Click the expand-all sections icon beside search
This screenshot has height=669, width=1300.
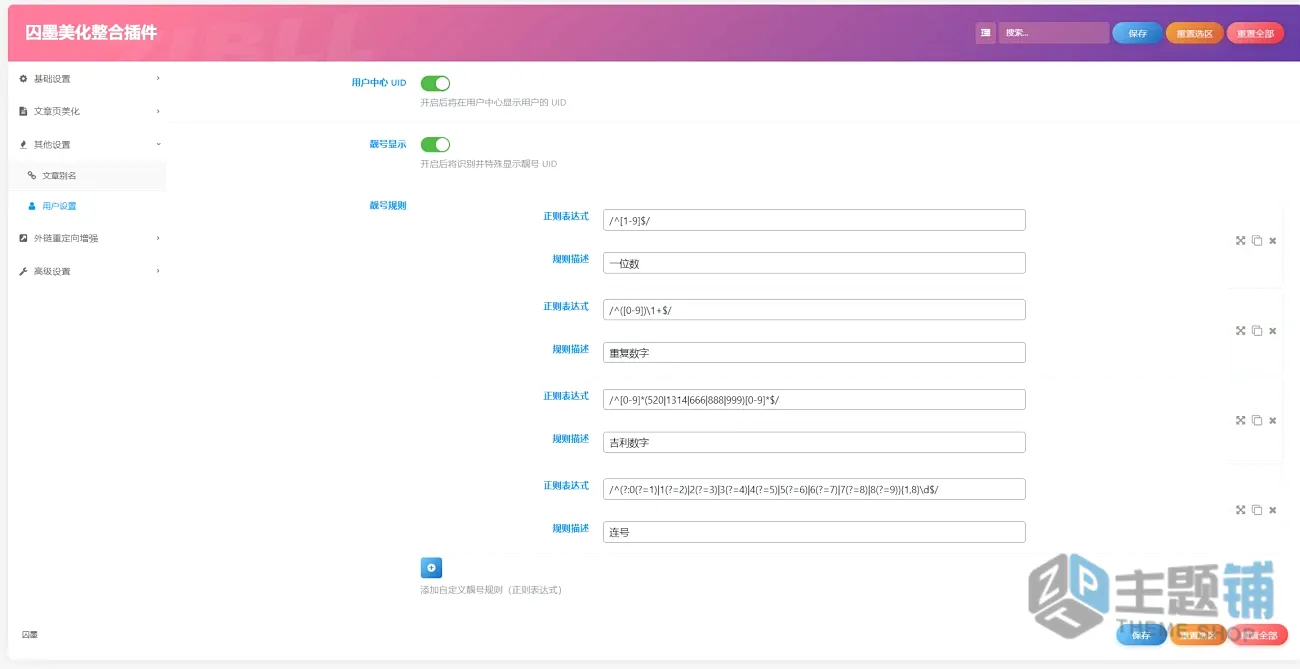point(986,33)
